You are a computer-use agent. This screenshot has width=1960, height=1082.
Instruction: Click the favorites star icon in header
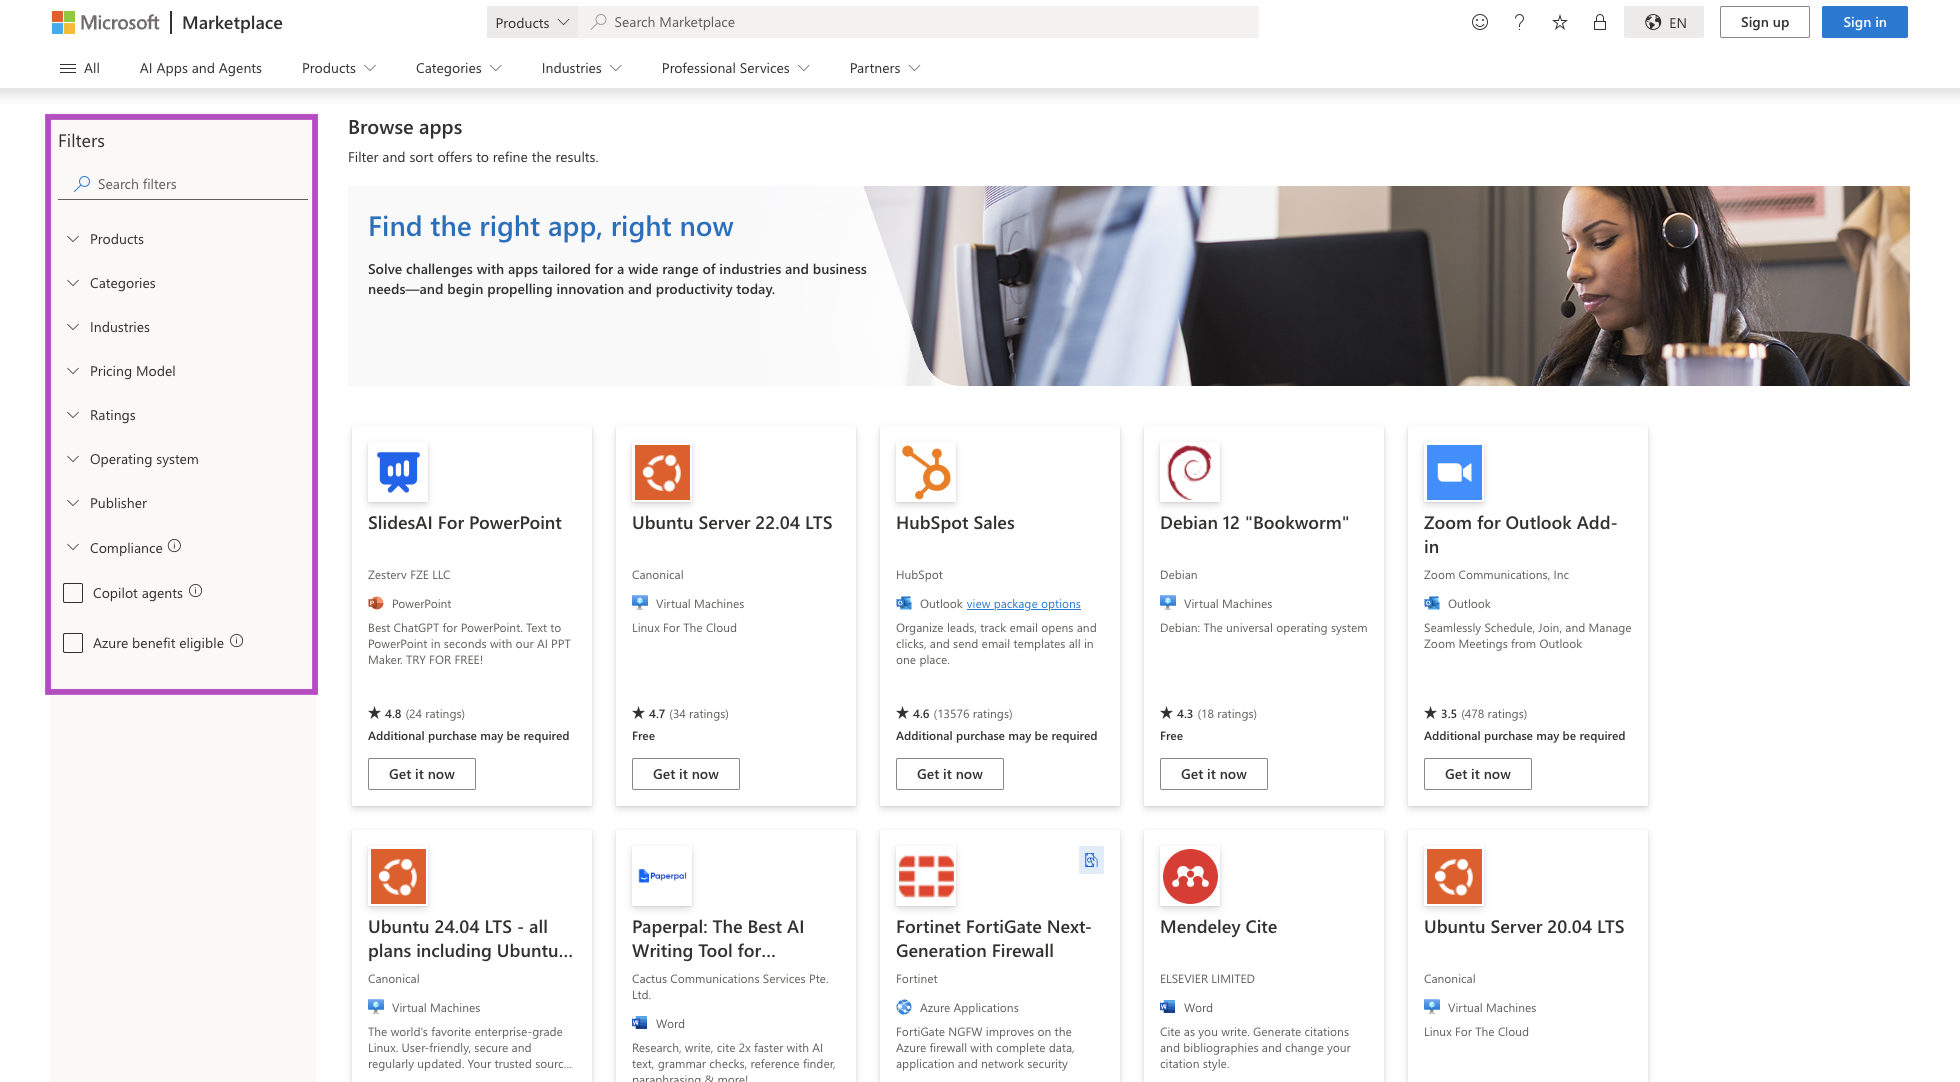tap(1559, 22)
